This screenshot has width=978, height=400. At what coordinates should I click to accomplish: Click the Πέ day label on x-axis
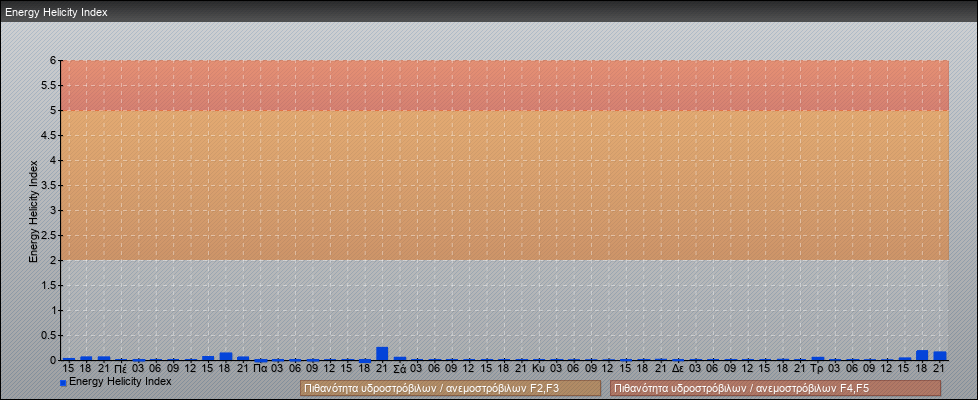tap(122, 368)
